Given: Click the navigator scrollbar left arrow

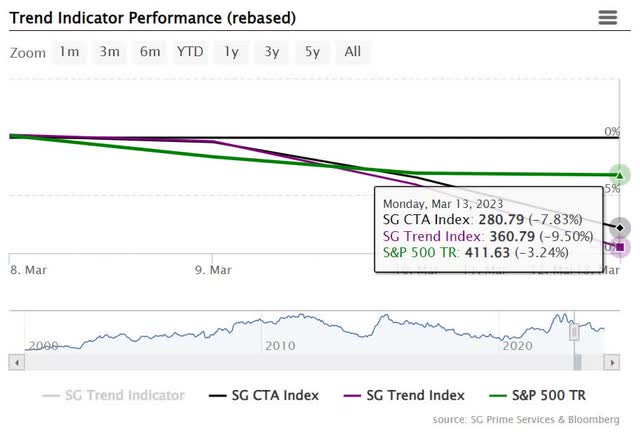Looking at the screenshot, I should coord(14,360).
